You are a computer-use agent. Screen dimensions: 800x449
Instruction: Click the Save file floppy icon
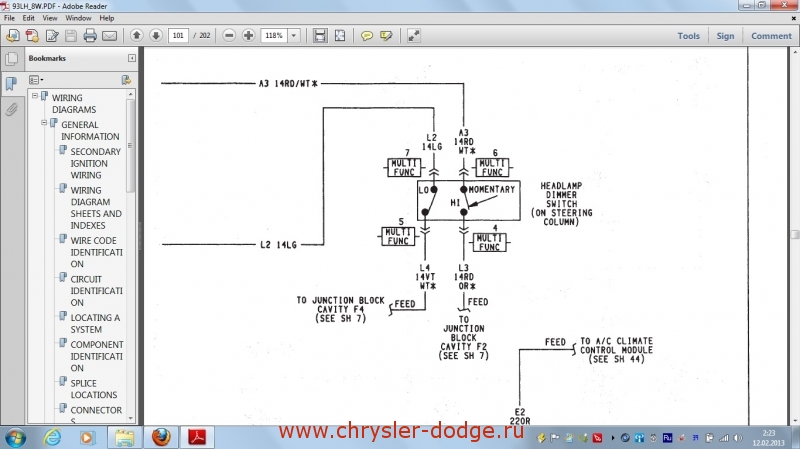click(71, 36)
